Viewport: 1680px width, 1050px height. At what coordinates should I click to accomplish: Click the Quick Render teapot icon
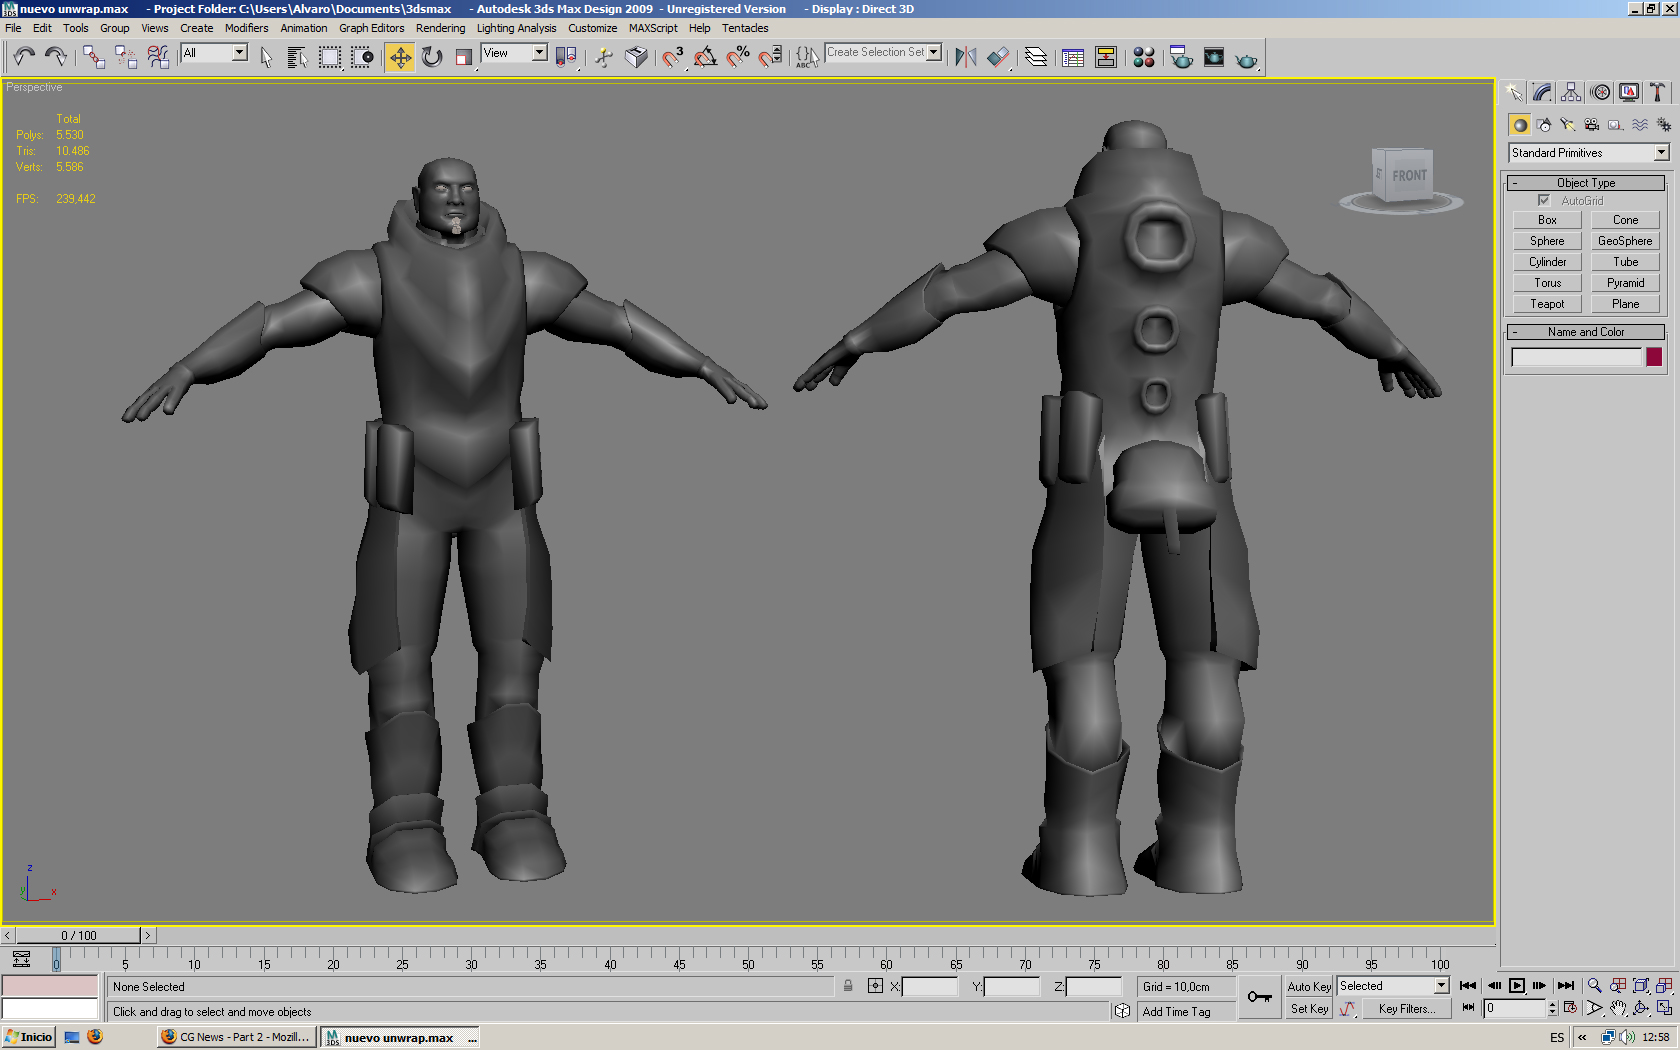[1246, 59]
